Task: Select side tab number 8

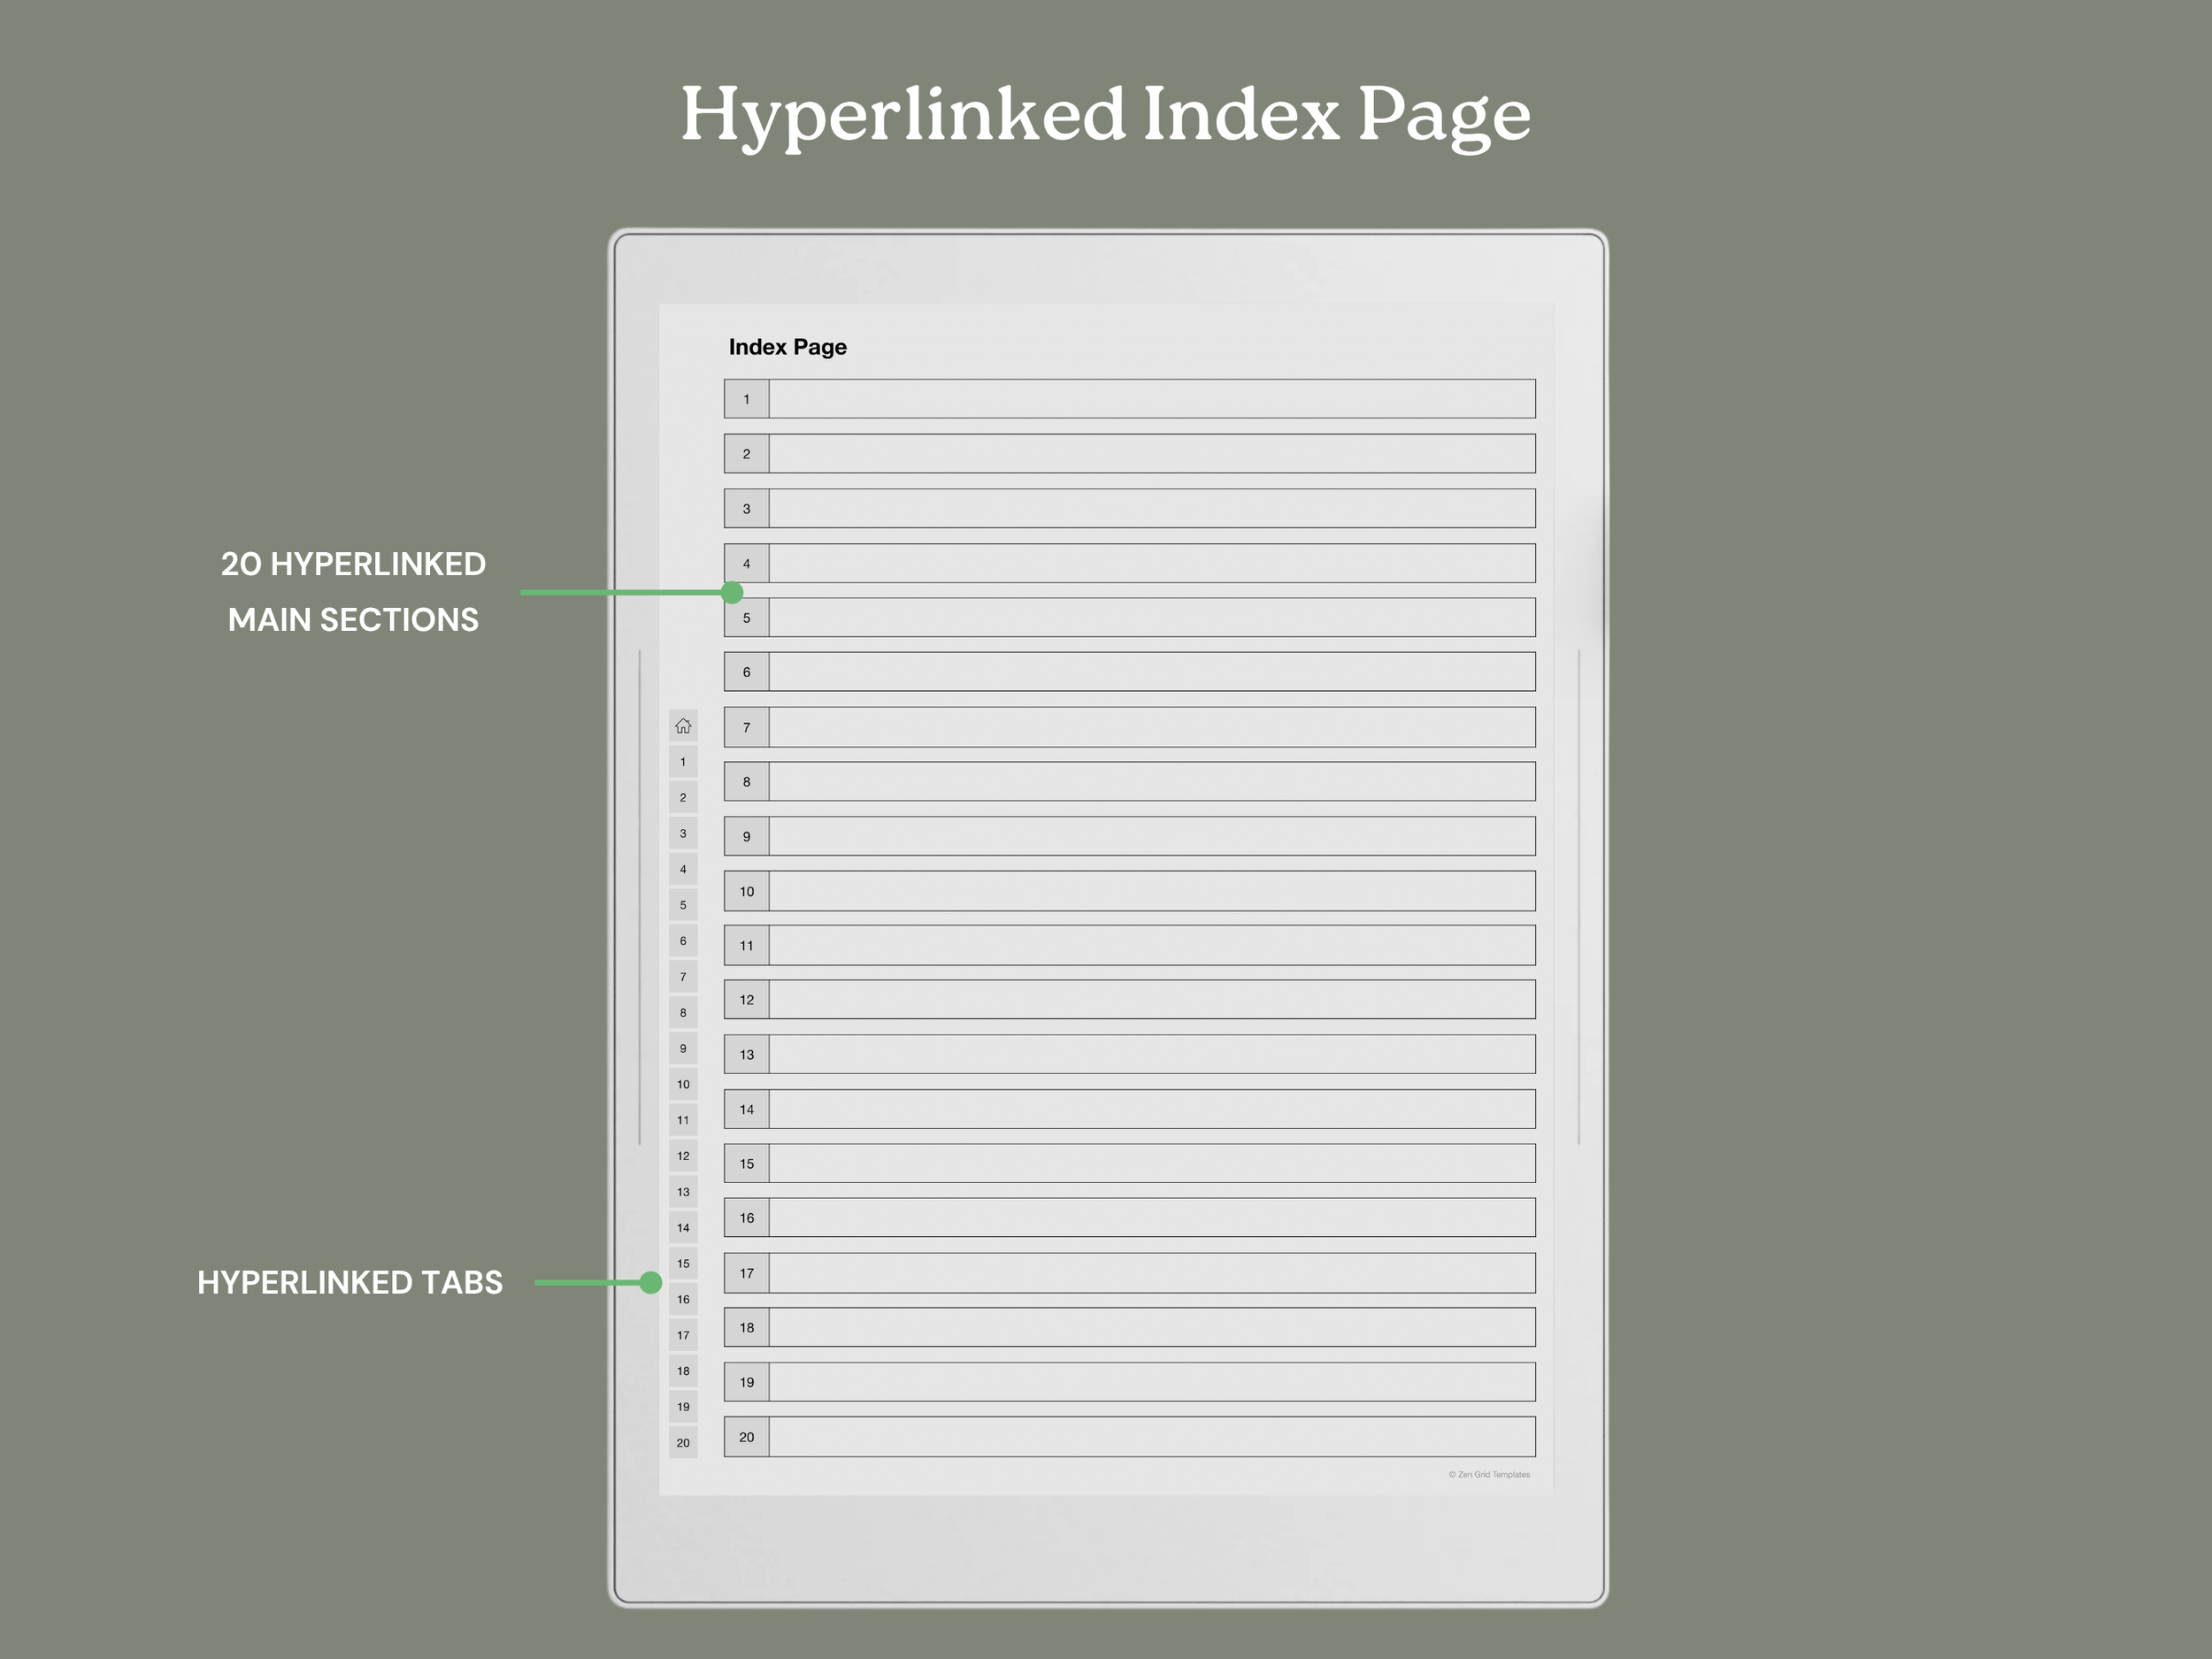Action: pos(683,1012)
